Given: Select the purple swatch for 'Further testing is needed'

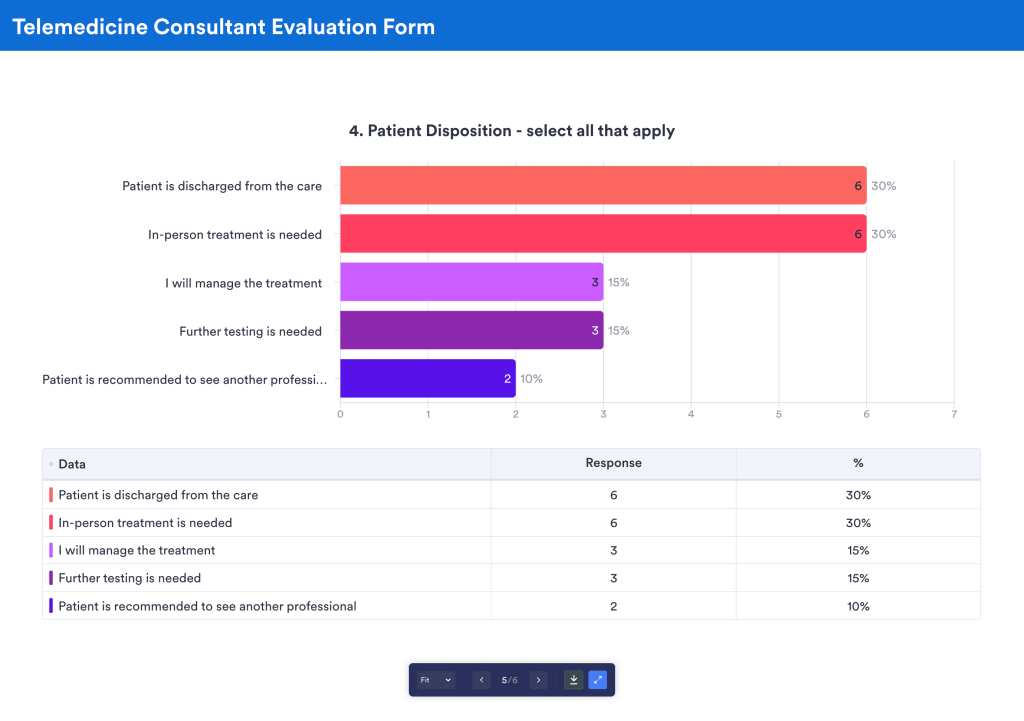Looking at the screenshot, I should (51, 578).
